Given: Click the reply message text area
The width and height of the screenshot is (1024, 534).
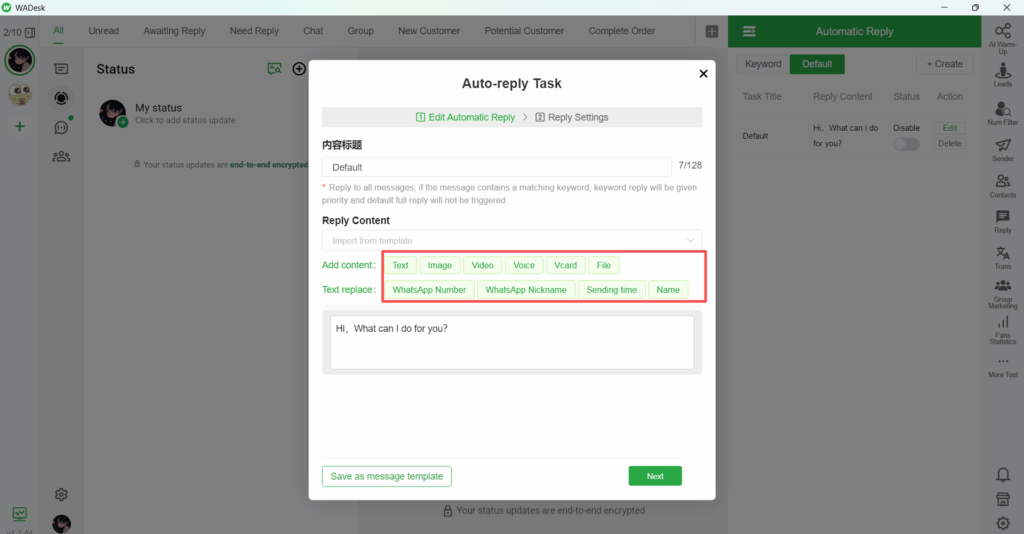Looking at the screenshot, I should [512, 343].
